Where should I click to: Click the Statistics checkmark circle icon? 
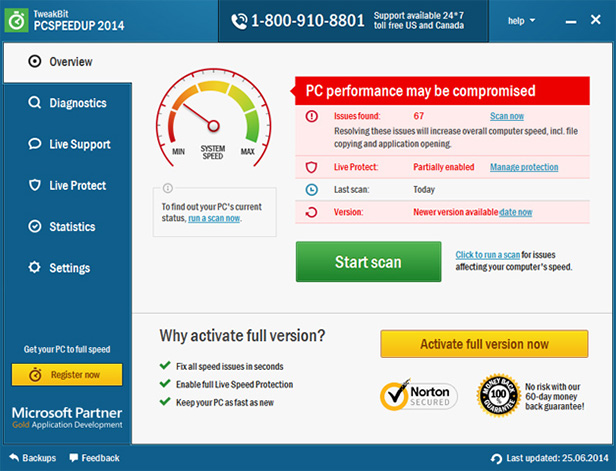pyautogui.click(x=35, y=226)
